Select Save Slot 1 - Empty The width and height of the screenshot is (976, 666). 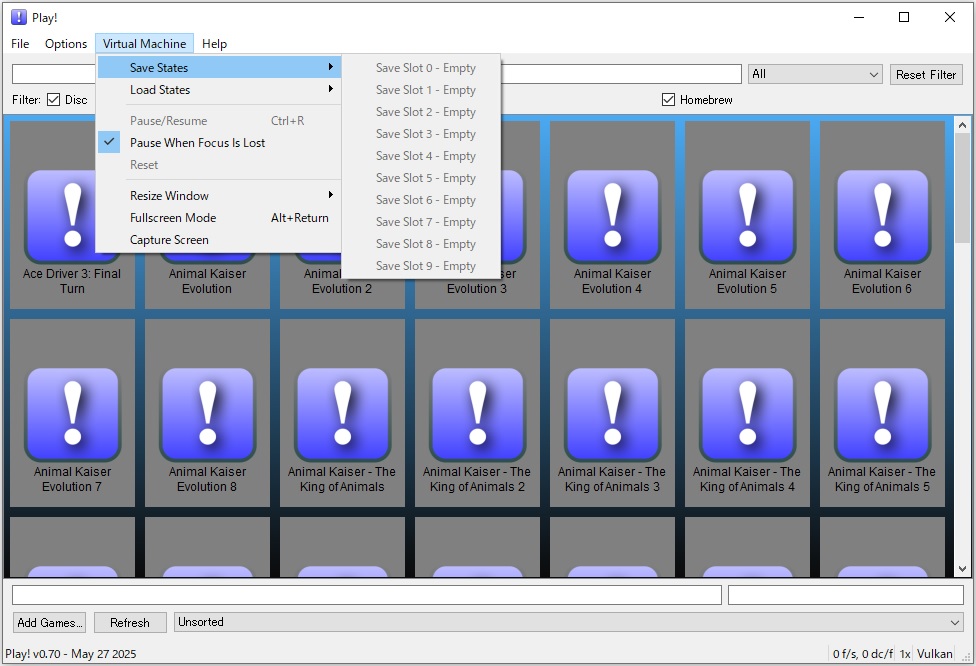pyautogui.click(x=421, y=90)
